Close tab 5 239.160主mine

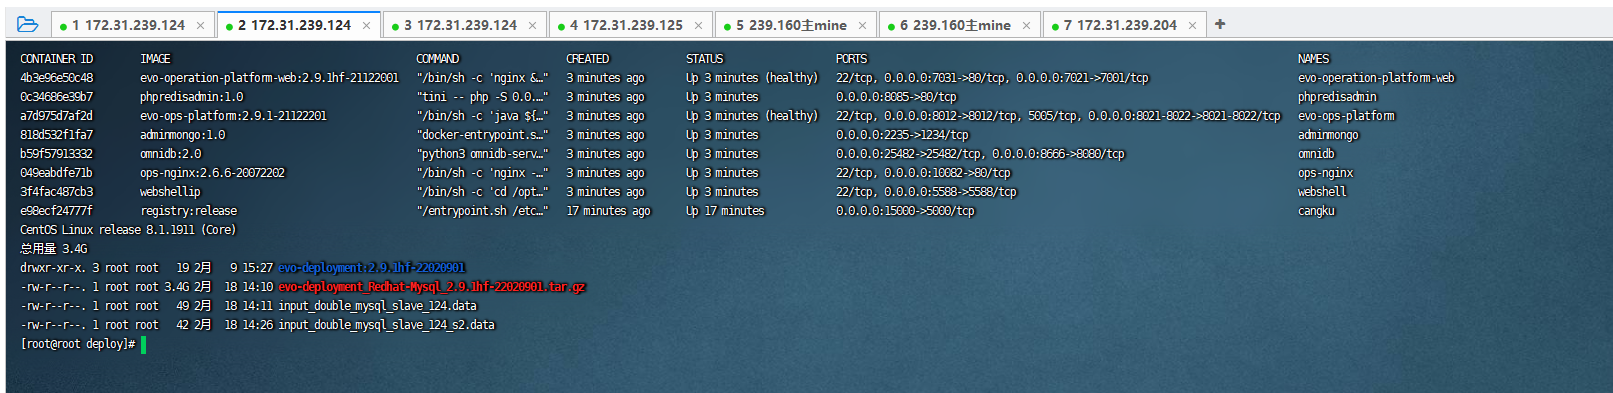click(862, 25)
